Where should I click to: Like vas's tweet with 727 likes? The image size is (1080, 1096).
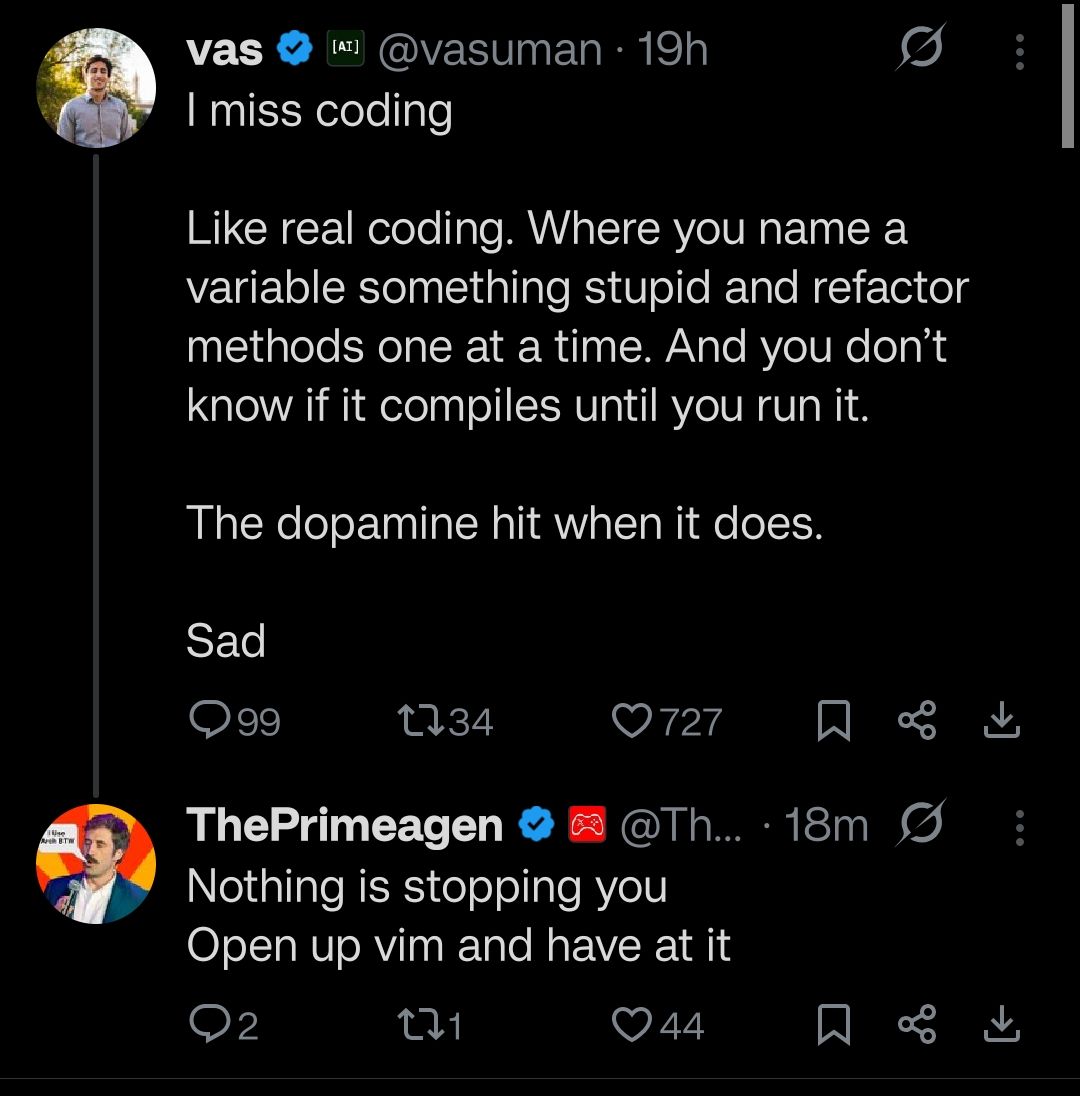pyautogui.click(x=631, y=720)
